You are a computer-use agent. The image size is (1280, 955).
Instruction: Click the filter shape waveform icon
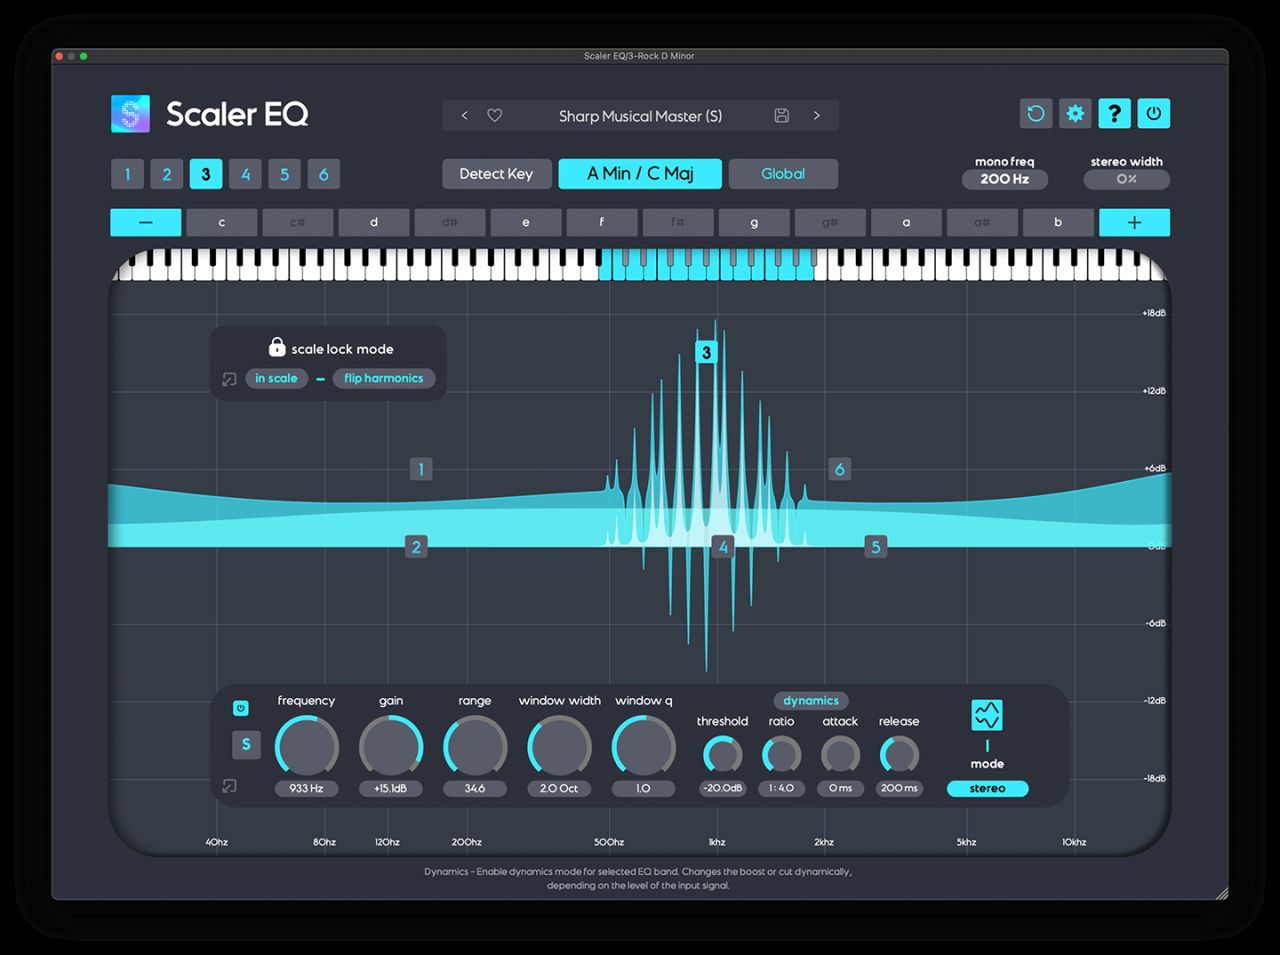(987, 715)
